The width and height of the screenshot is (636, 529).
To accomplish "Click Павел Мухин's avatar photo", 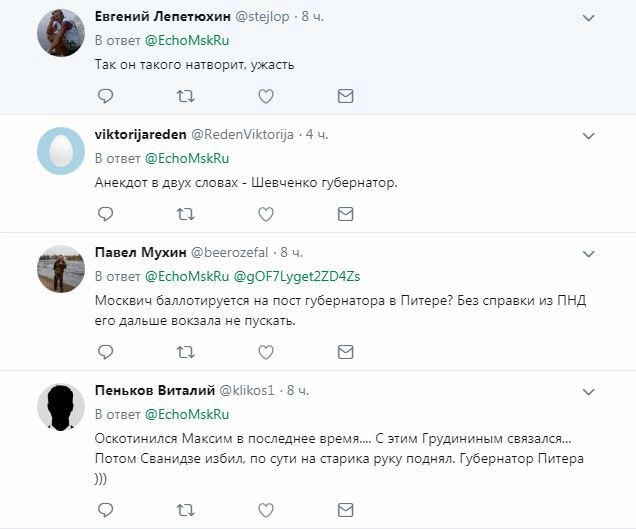I will click(x=60, y=270).
